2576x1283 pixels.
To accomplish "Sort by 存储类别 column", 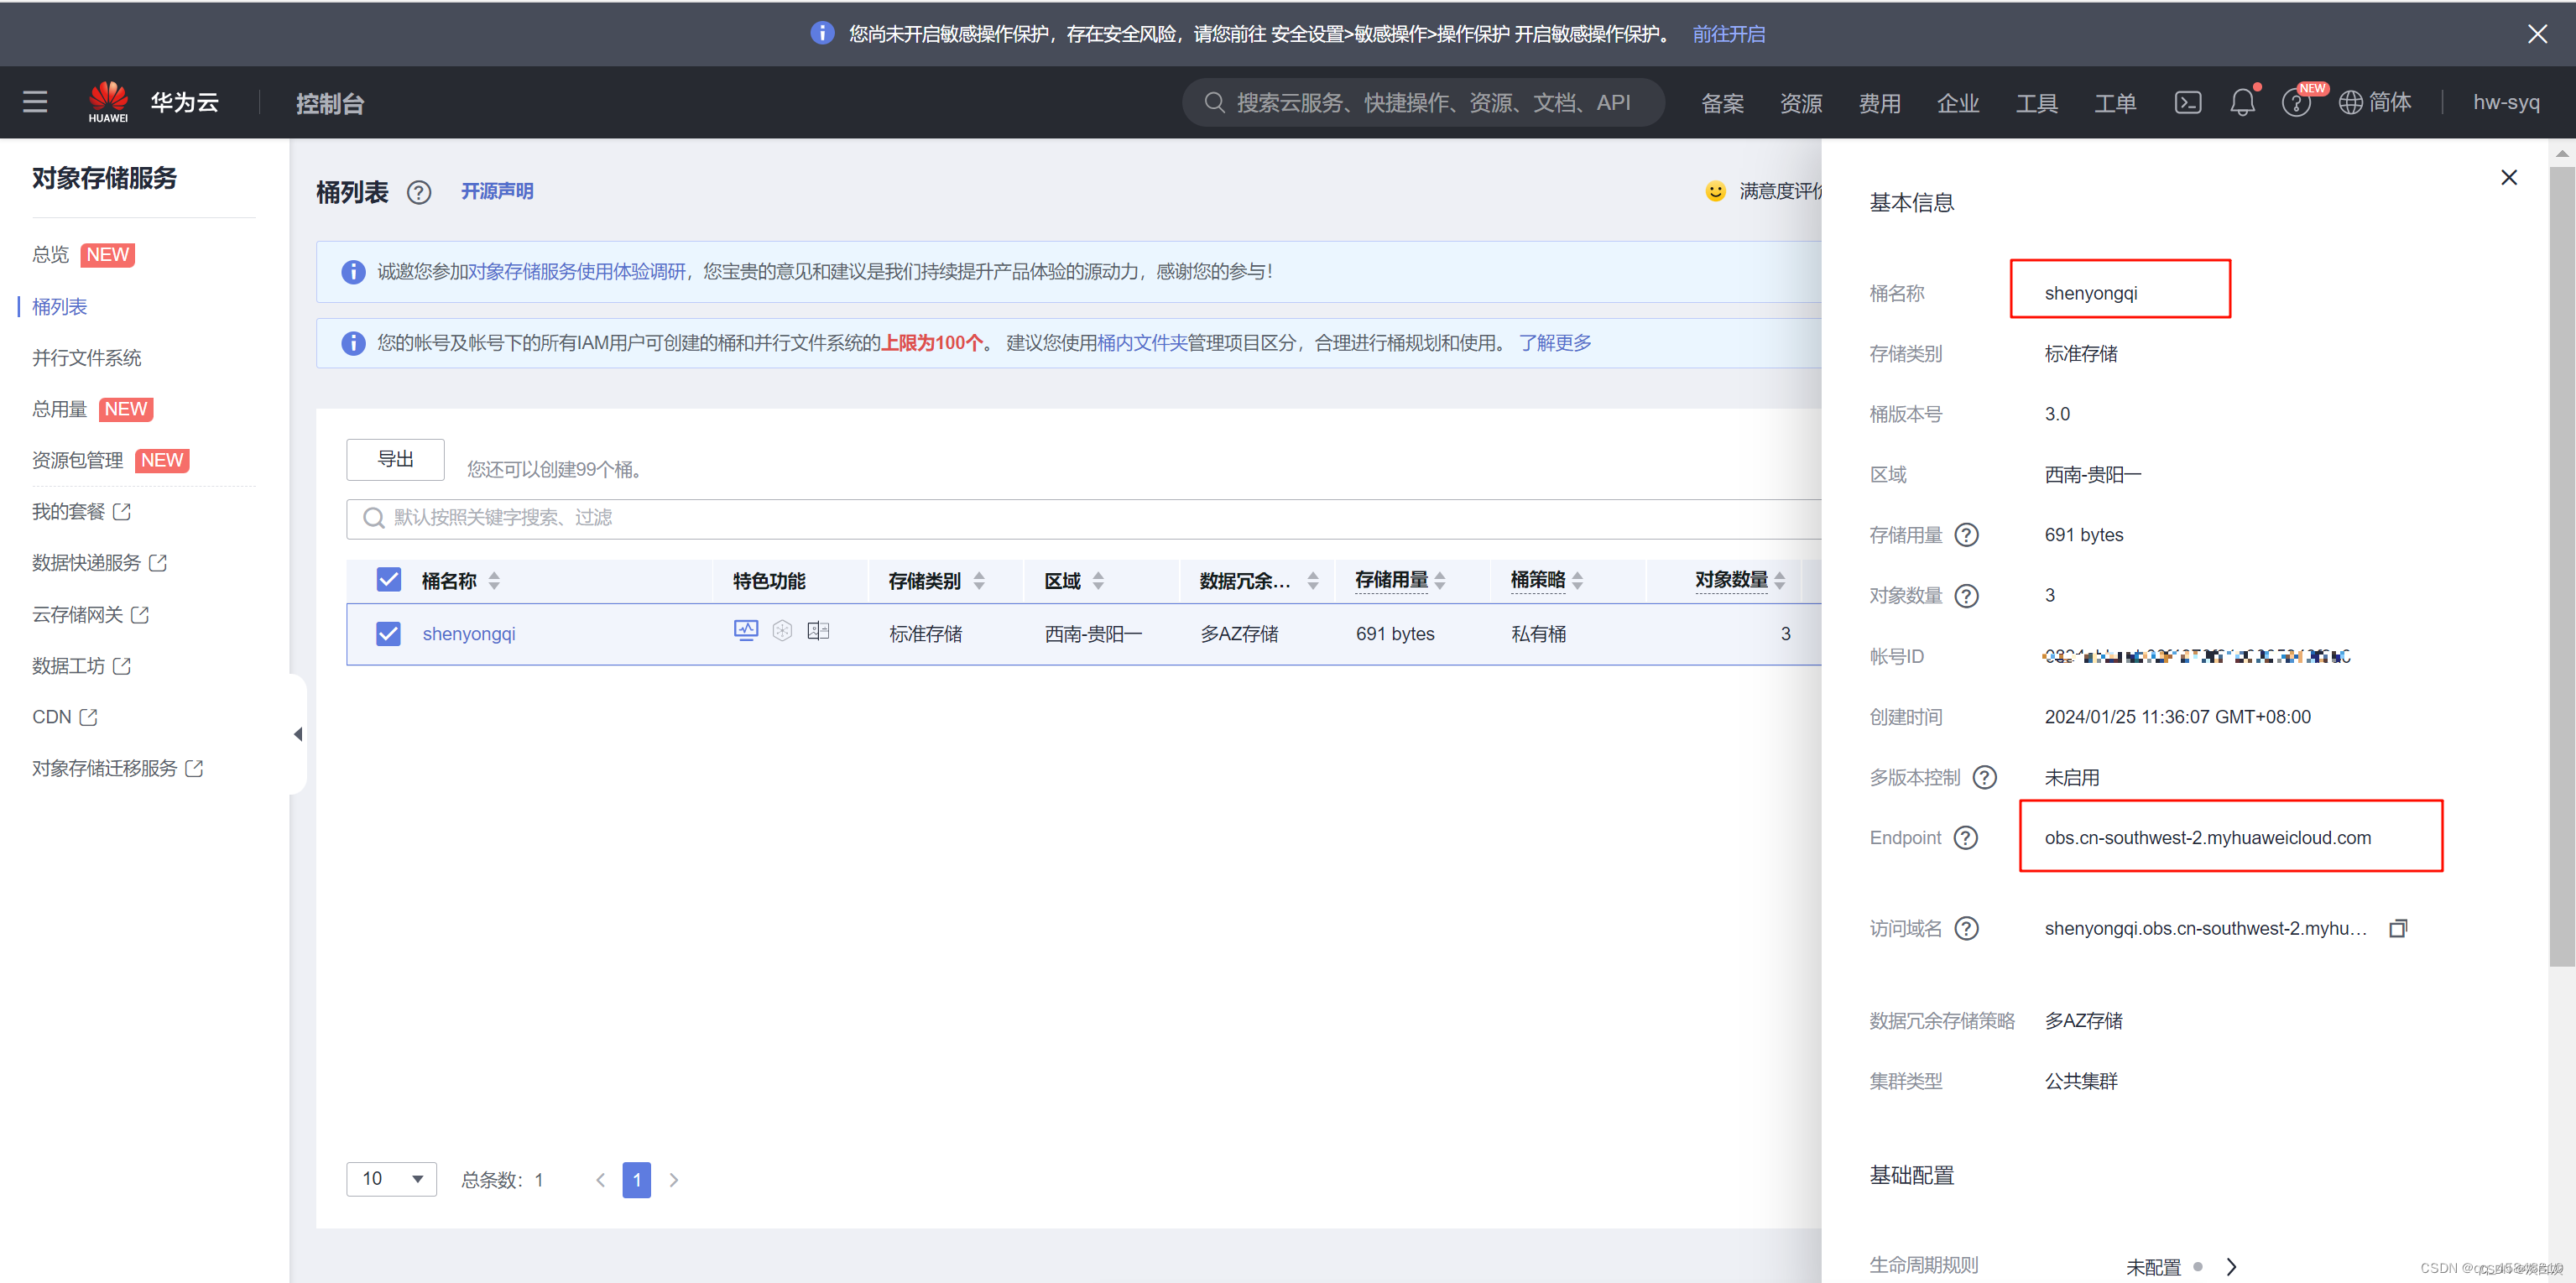I will click(x=979, y=581).
